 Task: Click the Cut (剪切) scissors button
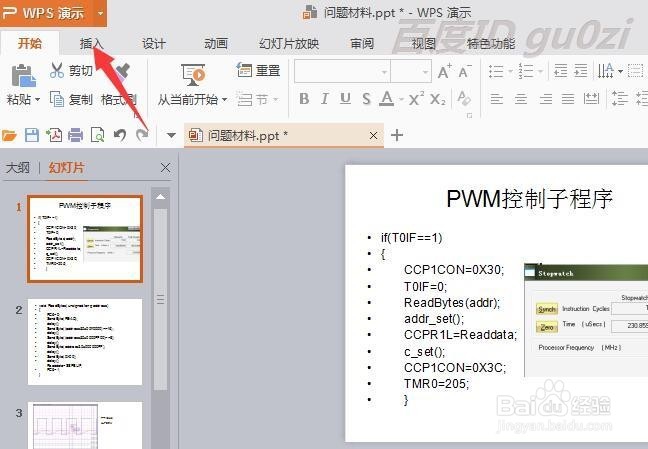pyautogui.click(x=70, y=71)
